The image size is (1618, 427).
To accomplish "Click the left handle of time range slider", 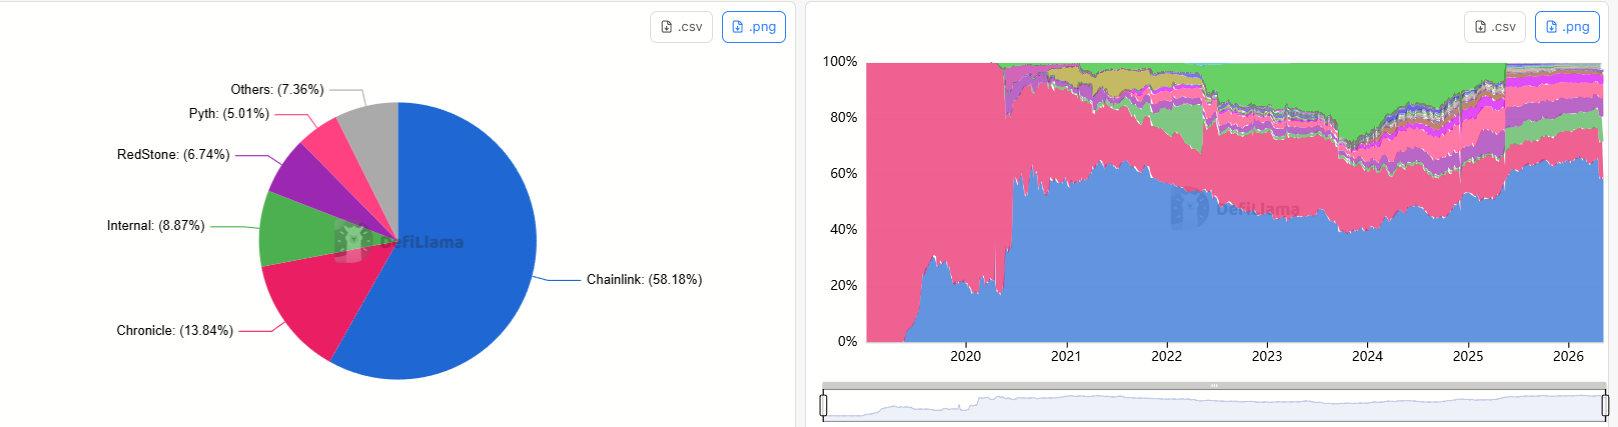I will pyautogui.click(x=824, y=405).
